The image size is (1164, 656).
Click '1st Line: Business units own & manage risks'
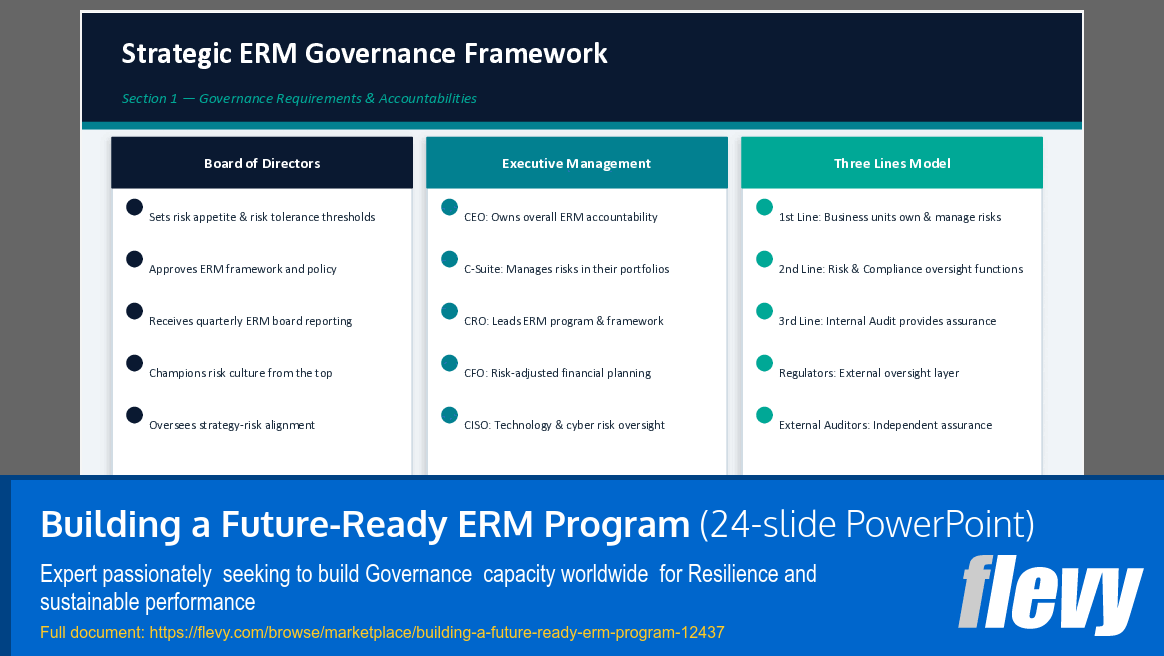[x=890, y=217]
